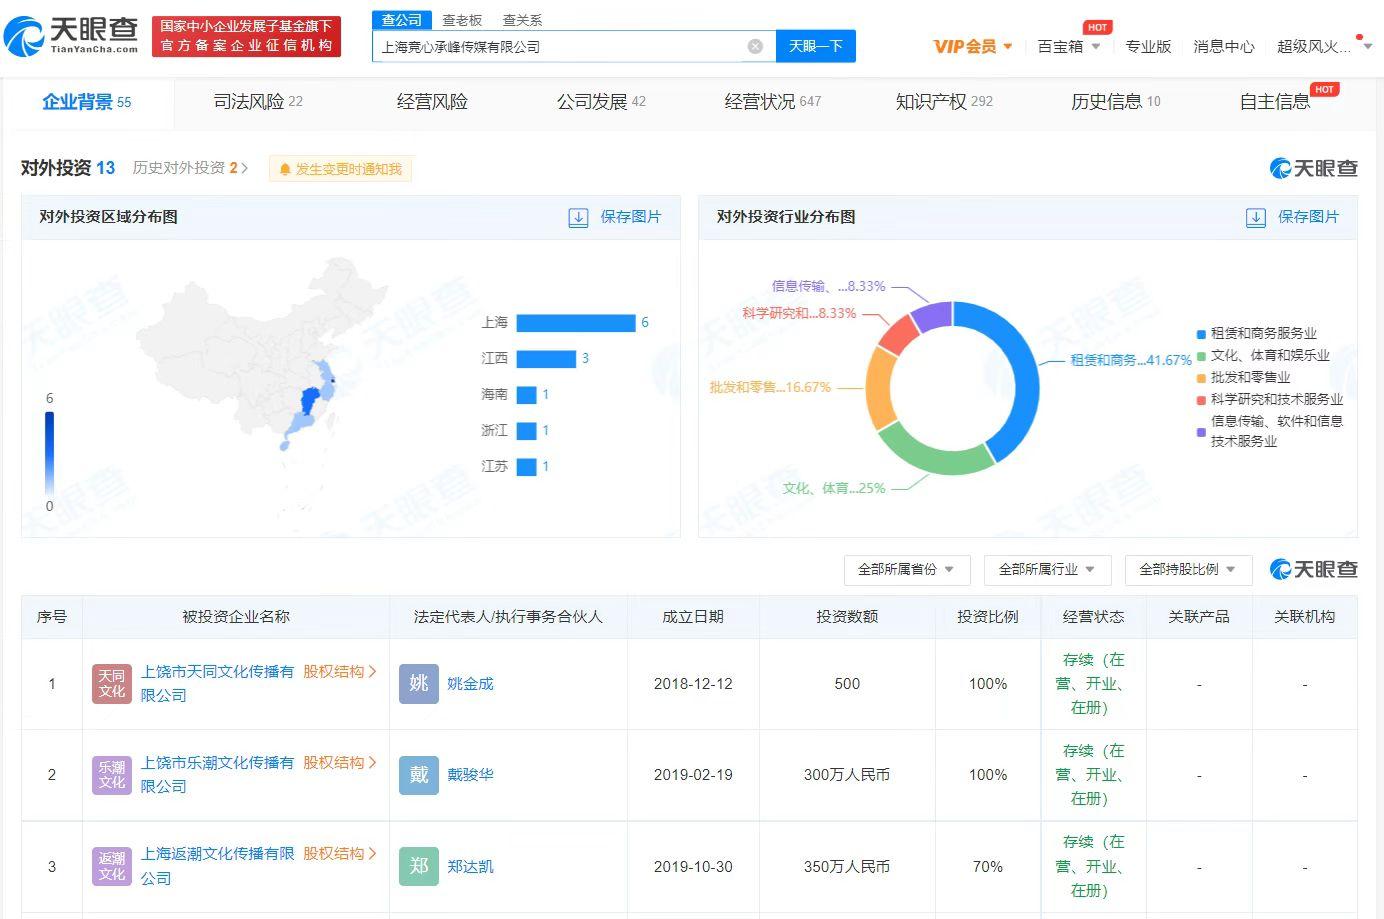Click the 姚 avatar icon
This screenshot has width=1384, height=919.
coord(419,684)
